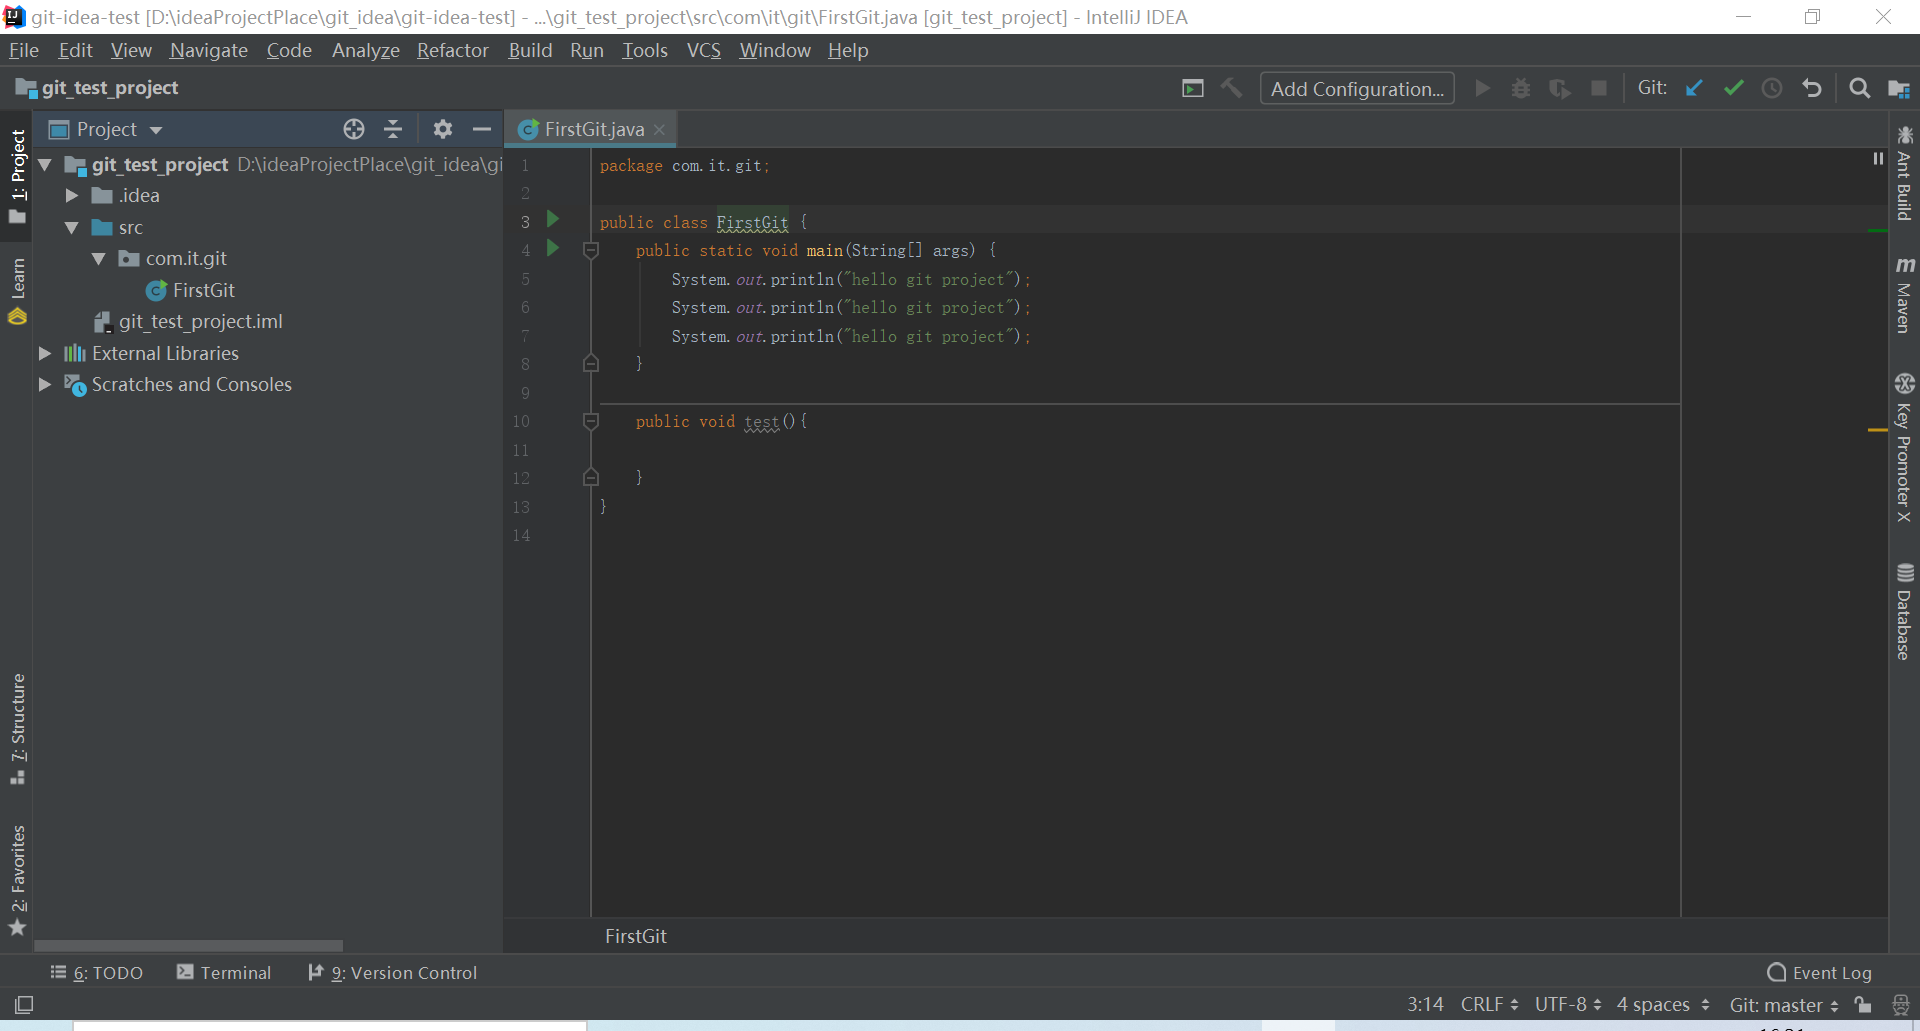
Task: Open the Tools menu
Action: click(x=645, y=50)
